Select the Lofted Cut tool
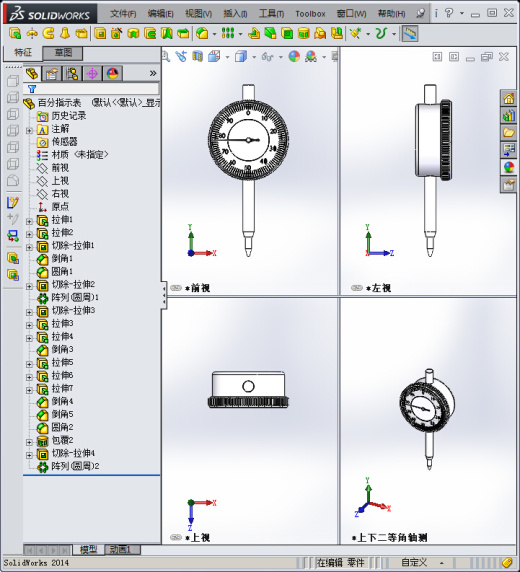The height and width of the screenshot is (572, 520). coord(167,34)
